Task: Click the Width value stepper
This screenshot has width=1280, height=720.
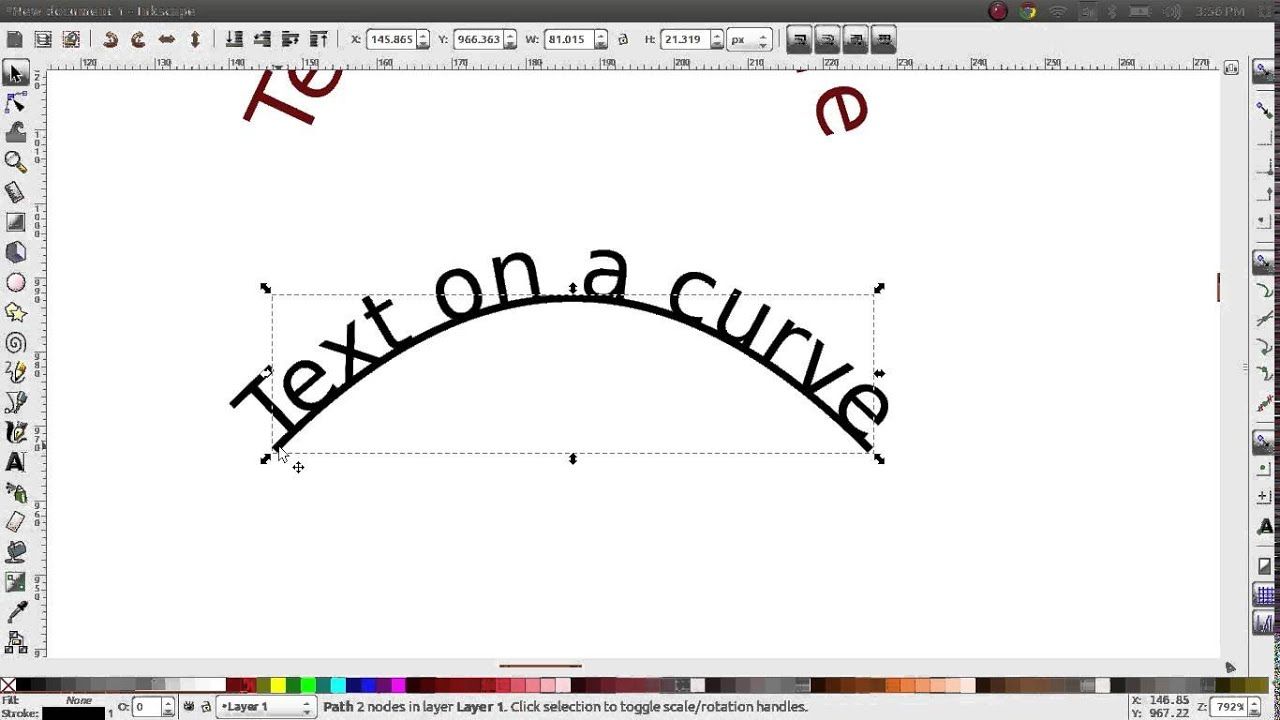Action: tap(600, 40)
